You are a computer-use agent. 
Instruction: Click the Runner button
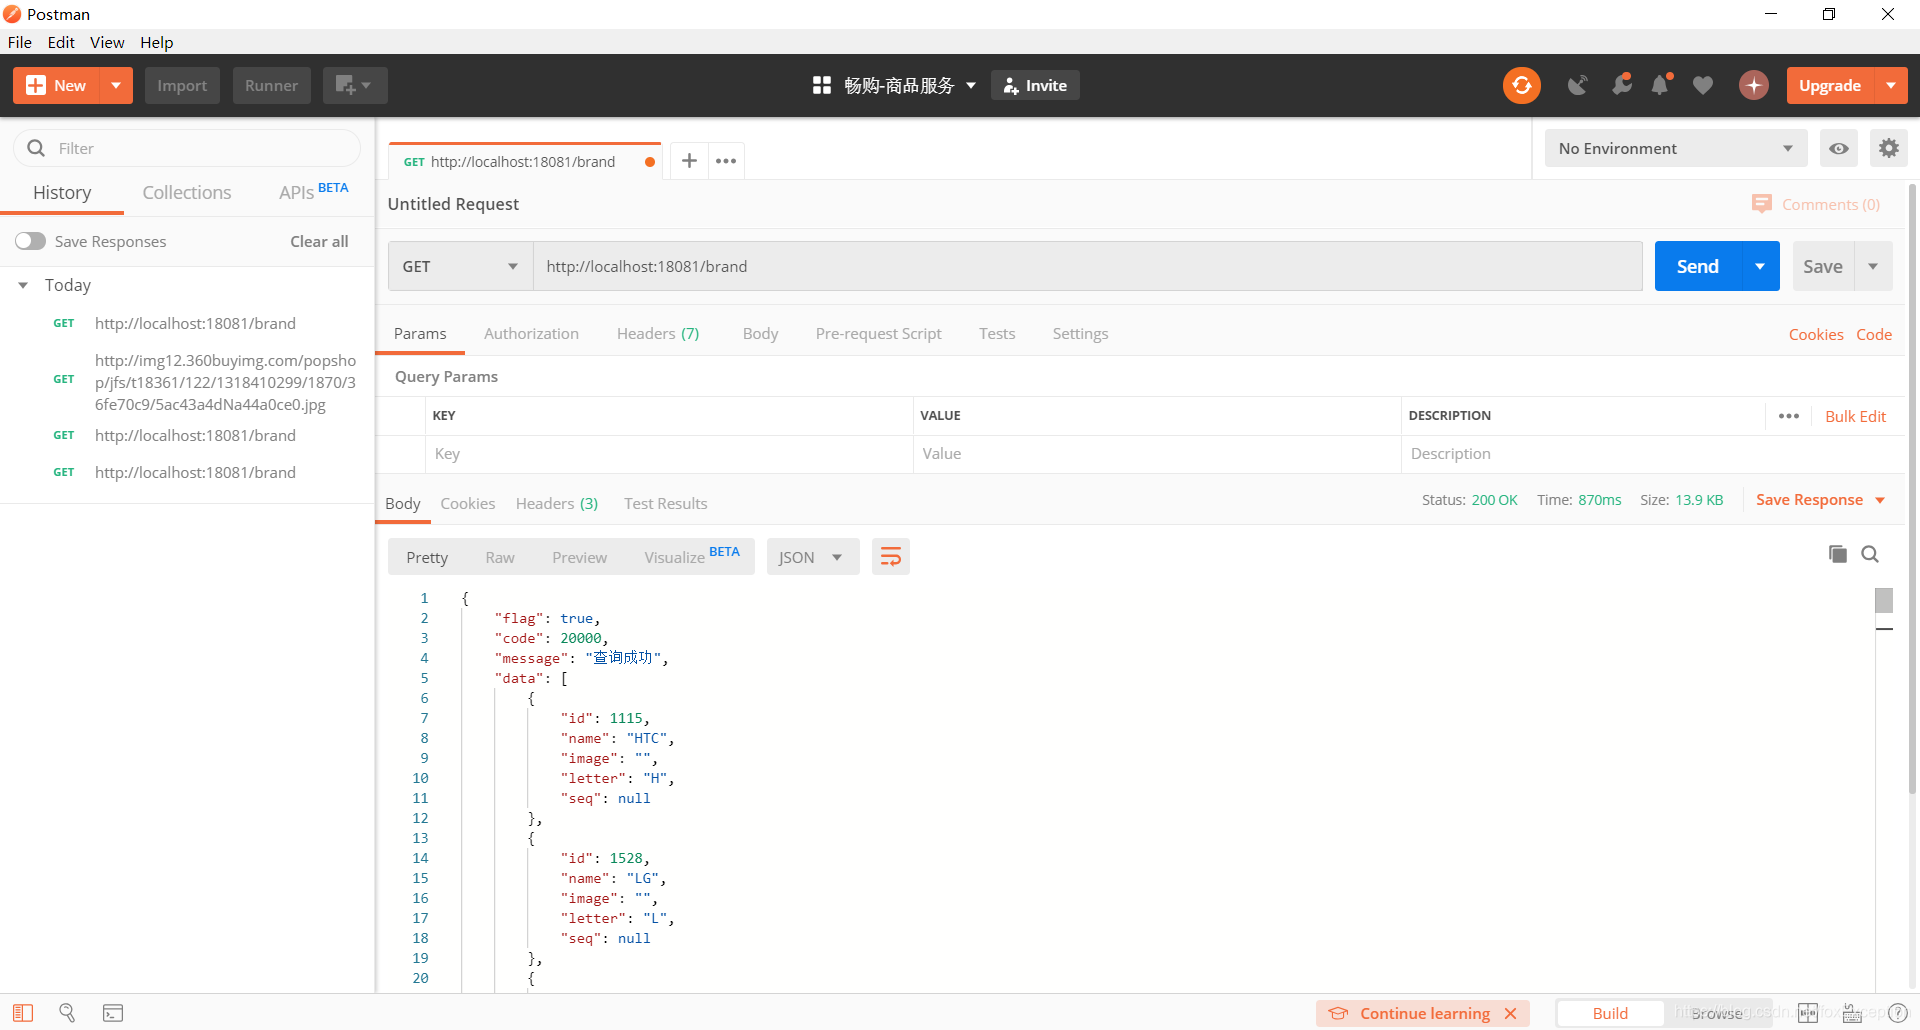pos(272,85)
